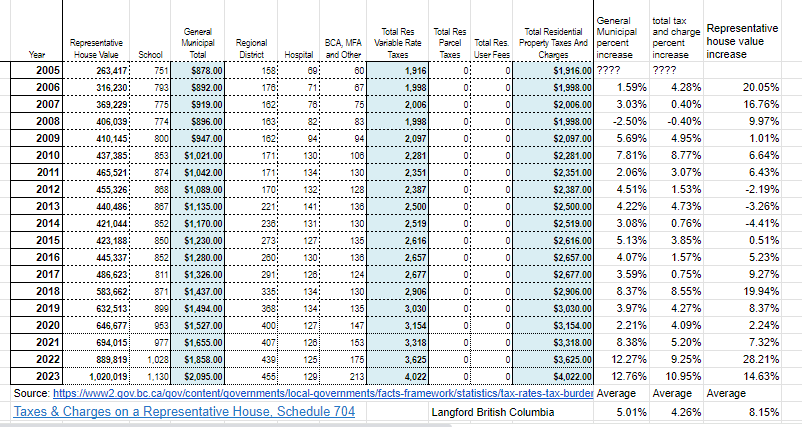Select the 2018 year cell
This screenshot has height=427, width=802.
(36, 291)
